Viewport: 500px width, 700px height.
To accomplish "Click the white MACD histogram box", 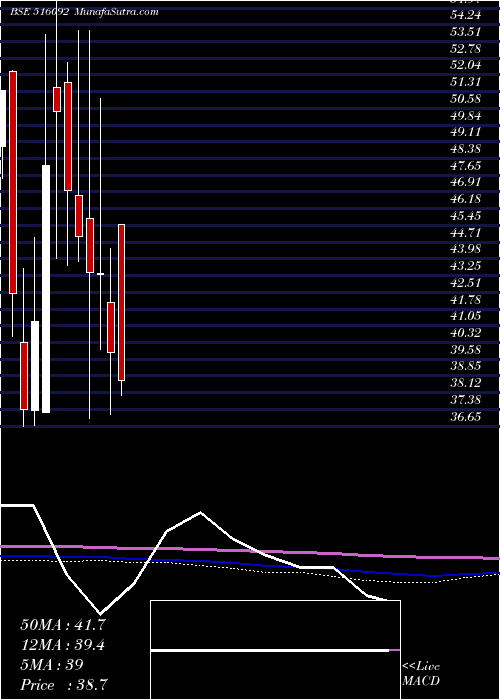I will tap(275, 650).
